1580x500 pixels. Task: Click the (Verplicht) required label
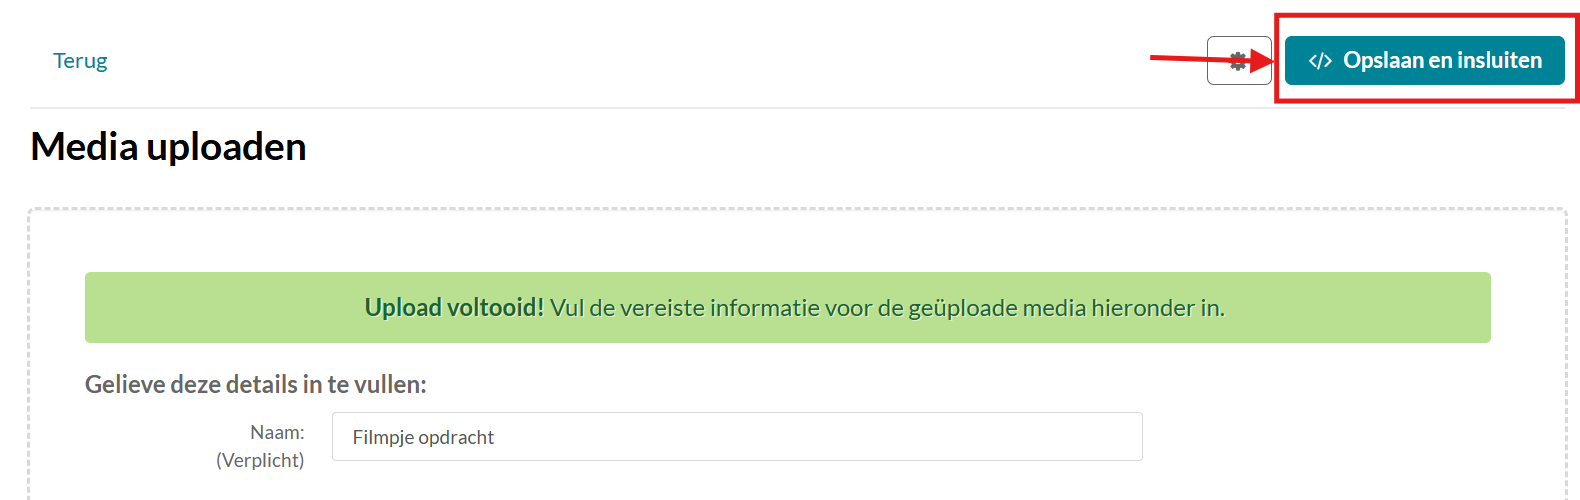pyautogui.click(x=260, y=460)
